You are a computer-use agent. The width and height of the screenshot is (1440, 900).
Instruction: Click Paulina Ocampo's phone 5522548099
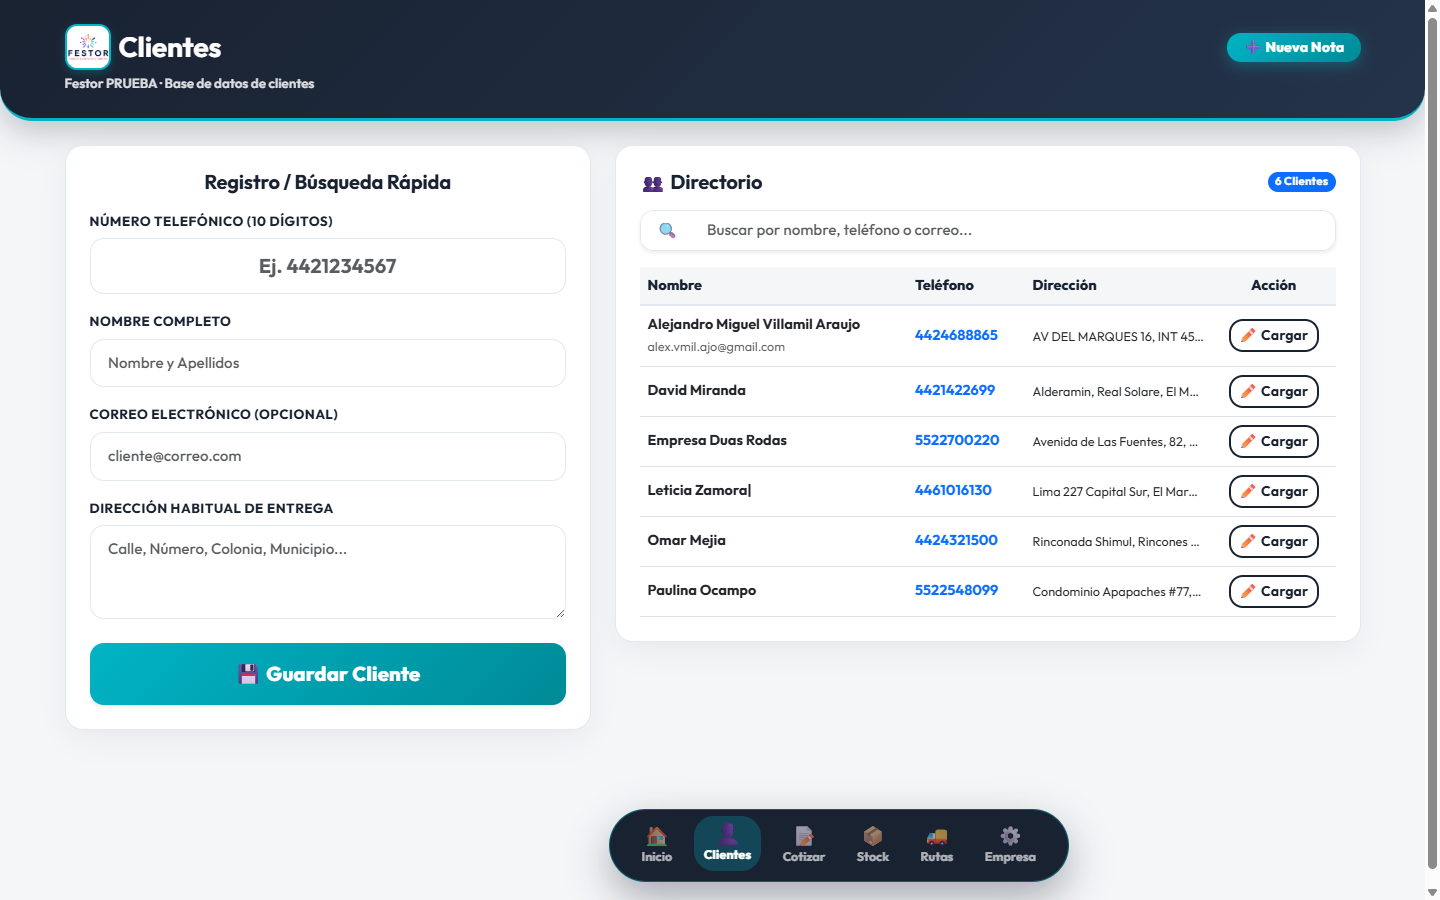point(956,590)
